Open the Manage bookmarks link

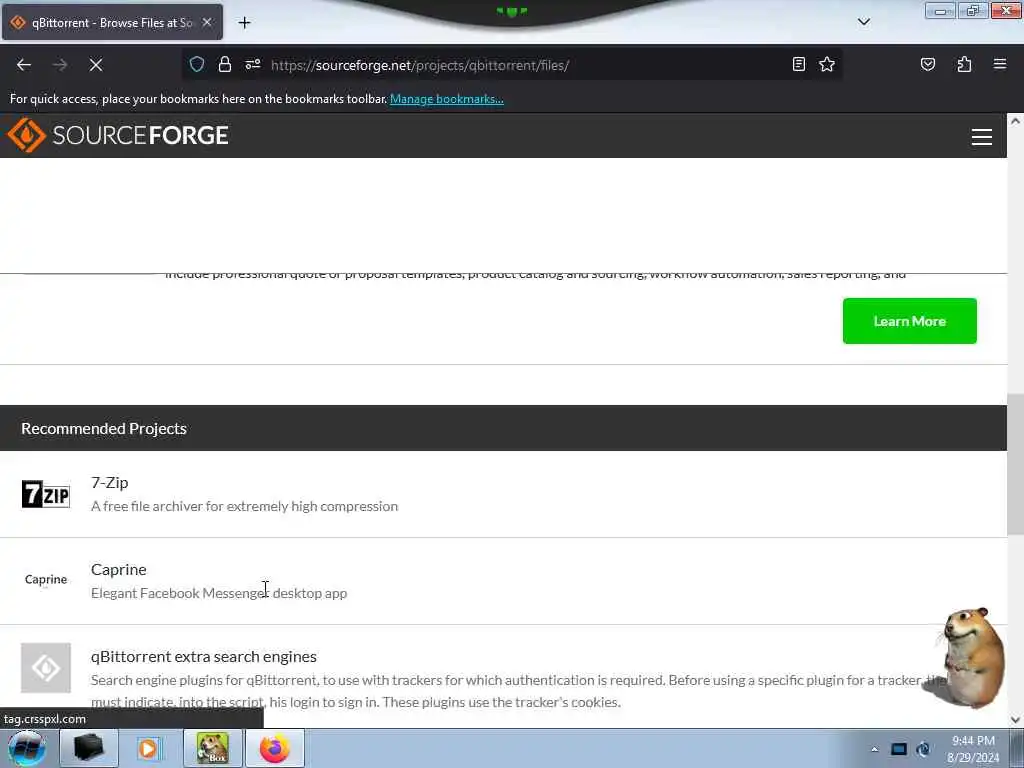pyautogui.click(x=447, y=99)
